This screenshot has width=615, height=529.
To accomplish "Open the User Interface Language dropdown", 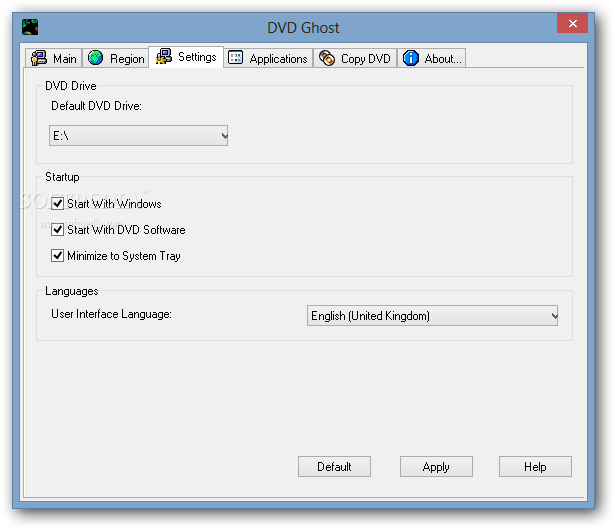I will [432, 316].
